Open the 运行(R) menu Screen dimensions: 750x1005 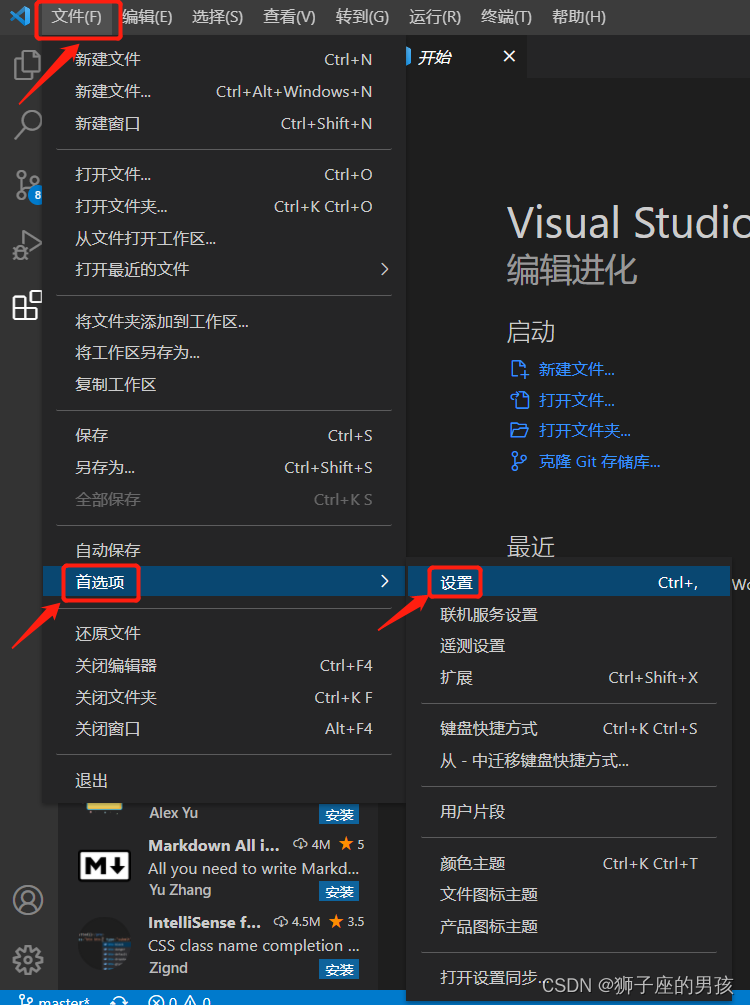pyautogui.click(x=435, y=17)
